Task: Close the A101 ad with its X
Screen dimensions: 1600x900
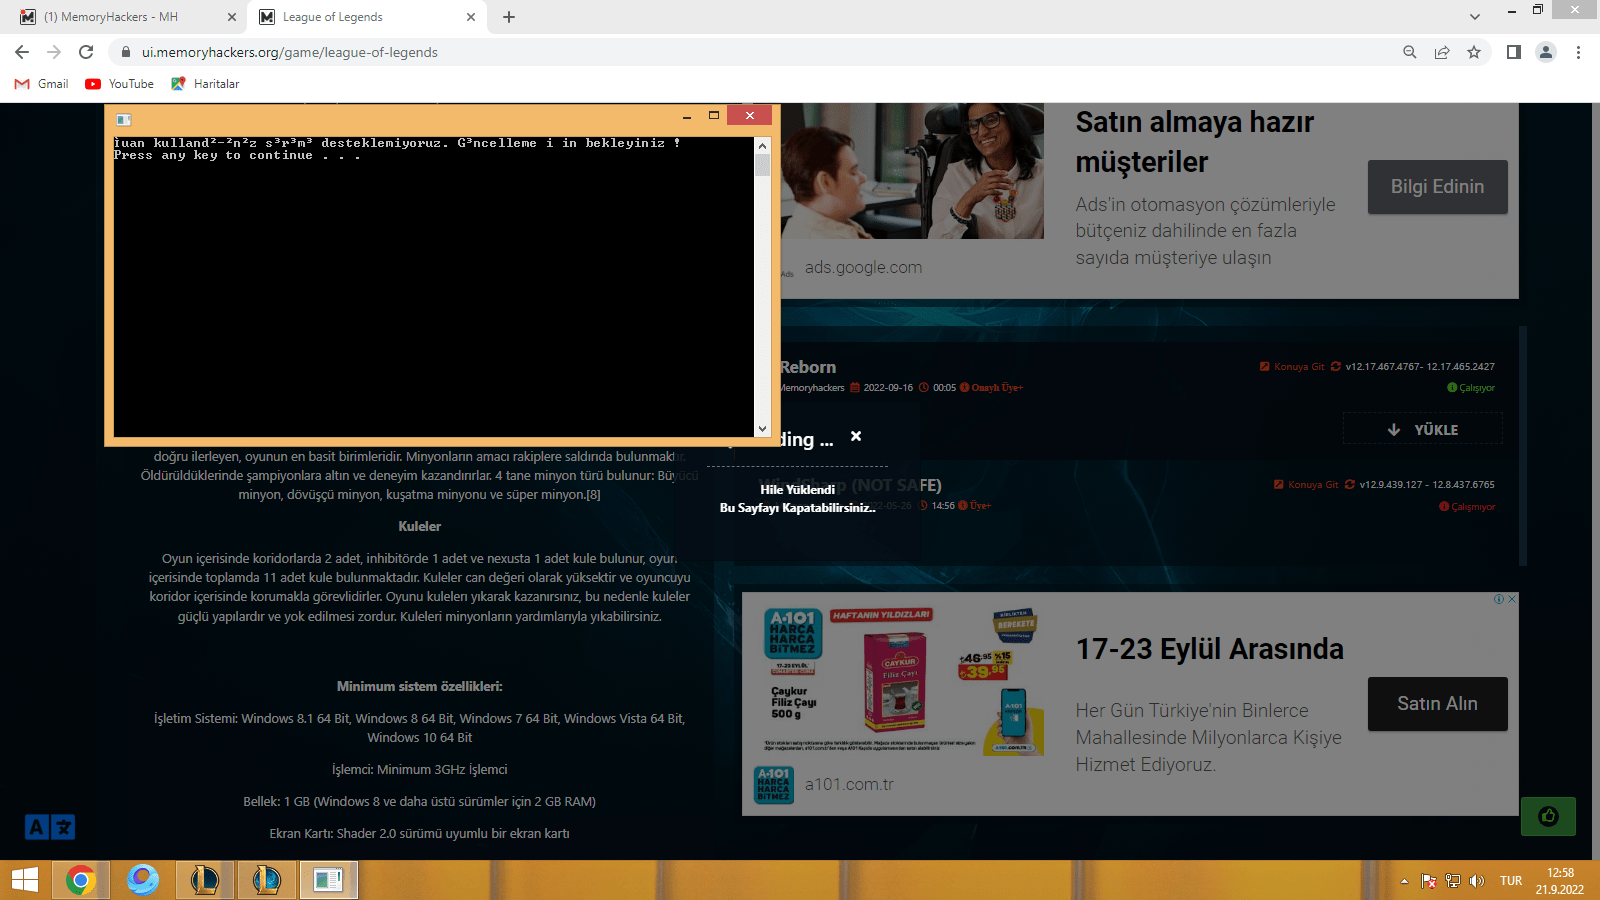Action: [x=1512, y=599]
